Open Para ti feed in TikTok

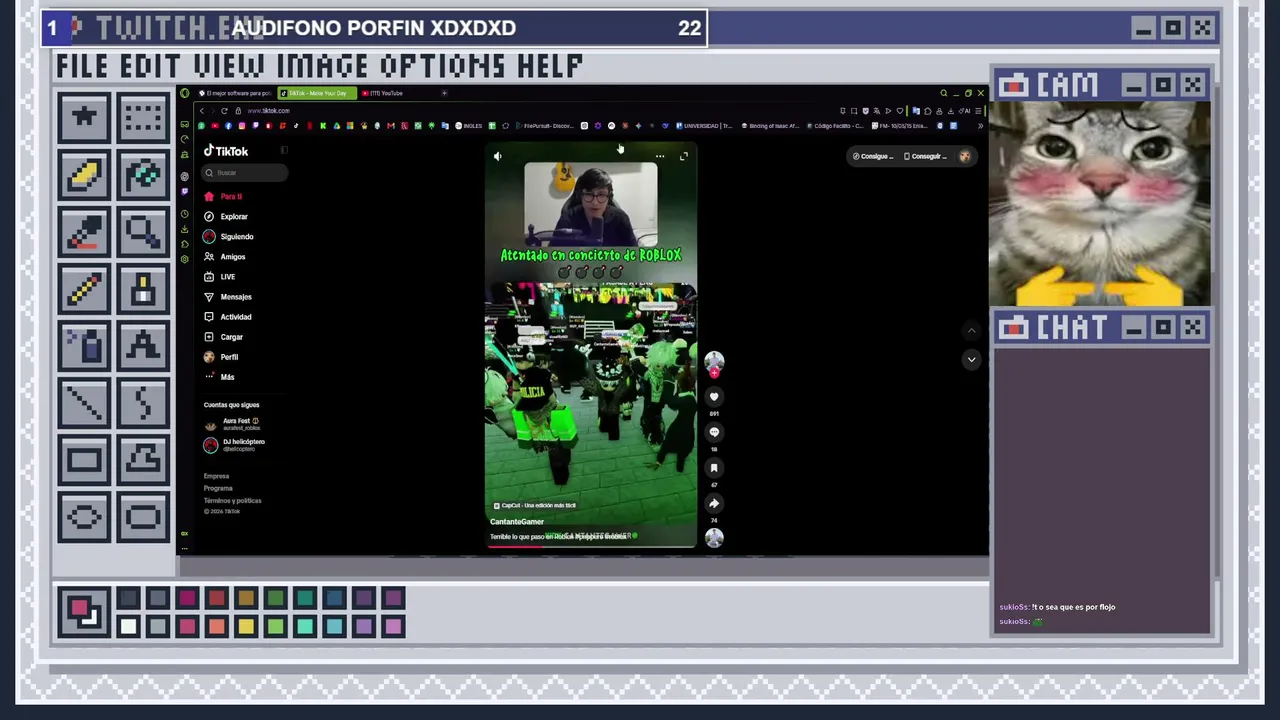[x=223, y=196]
